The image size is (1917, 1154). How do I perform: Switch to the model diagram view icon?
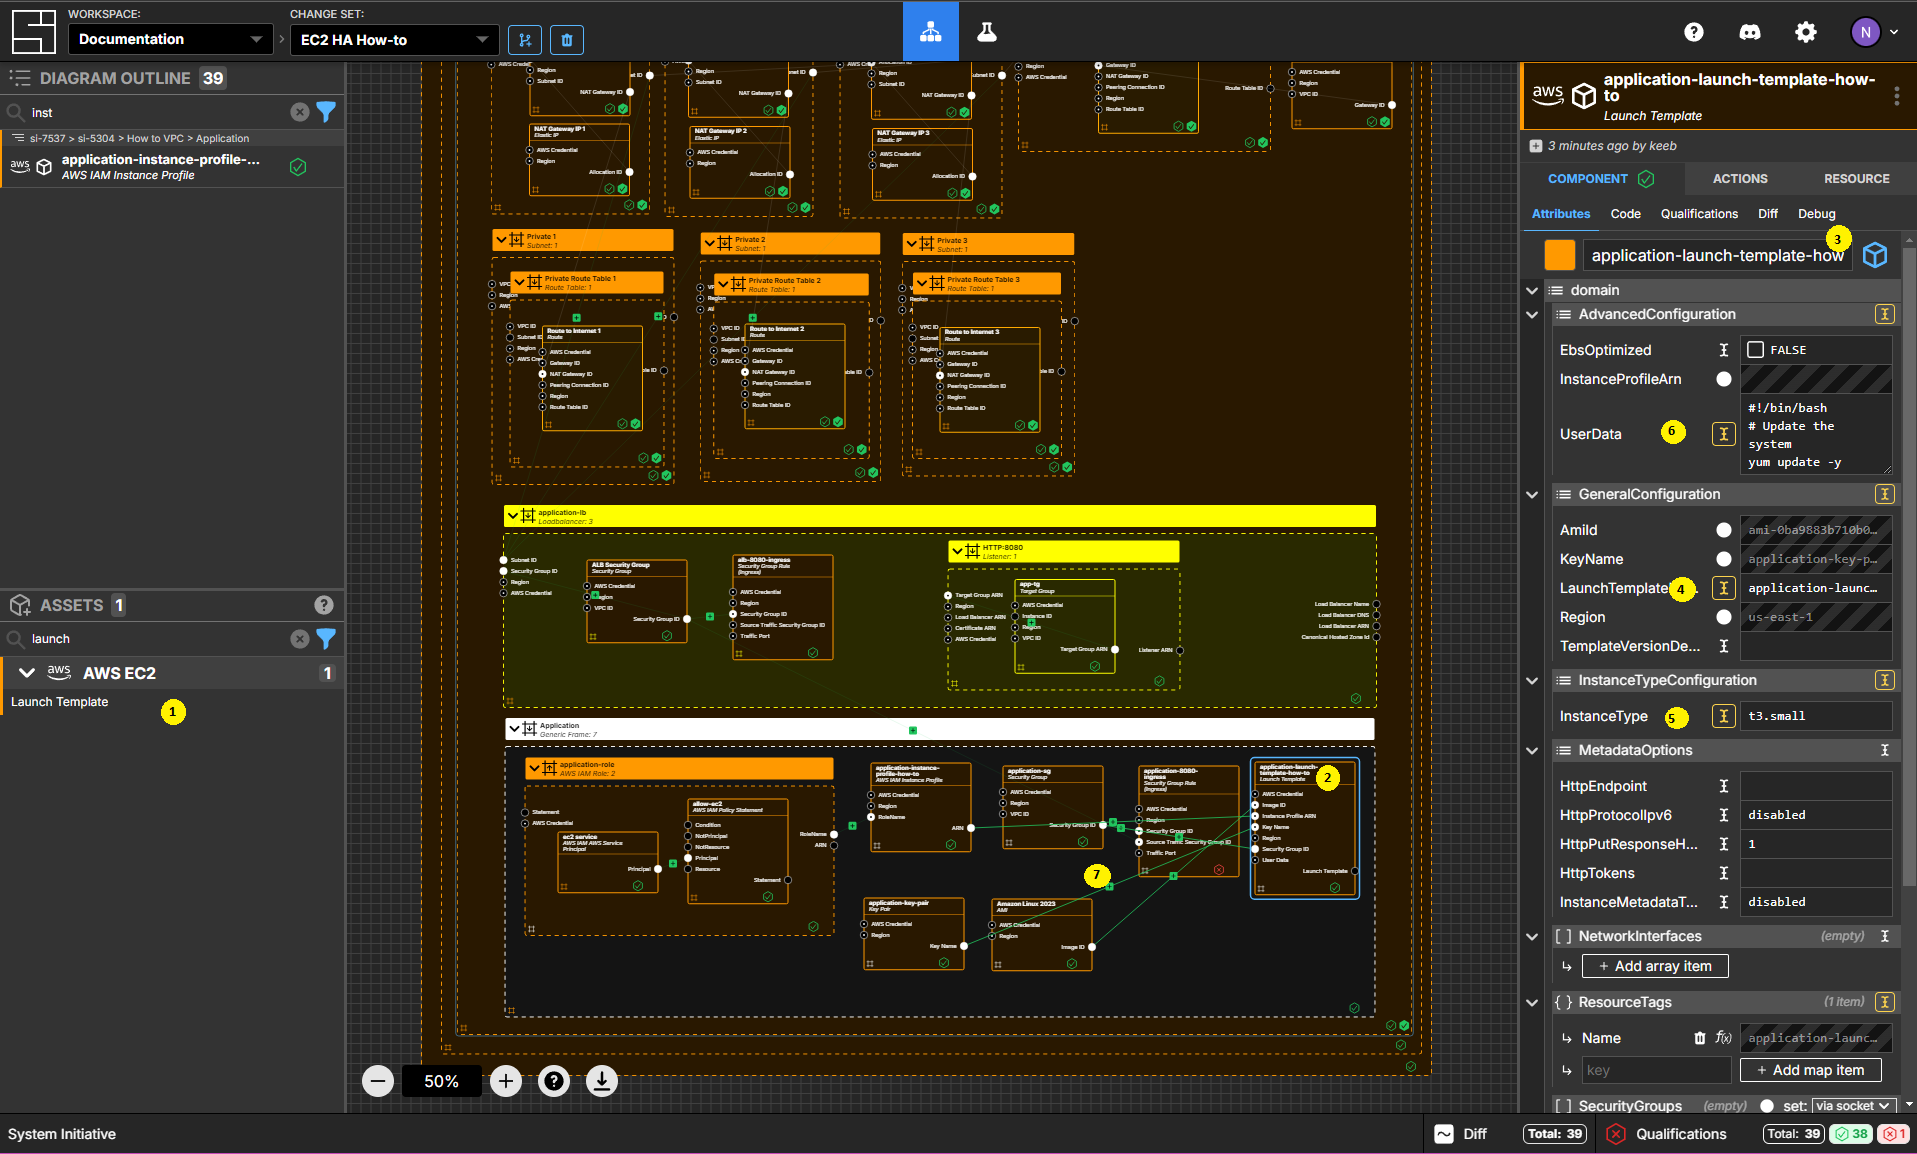[931, 31]
